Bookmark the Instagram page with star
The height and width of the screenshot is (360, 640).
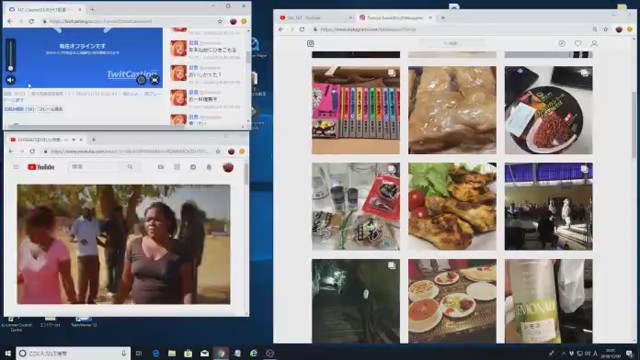pyautogui.click(x=606, y=29)
